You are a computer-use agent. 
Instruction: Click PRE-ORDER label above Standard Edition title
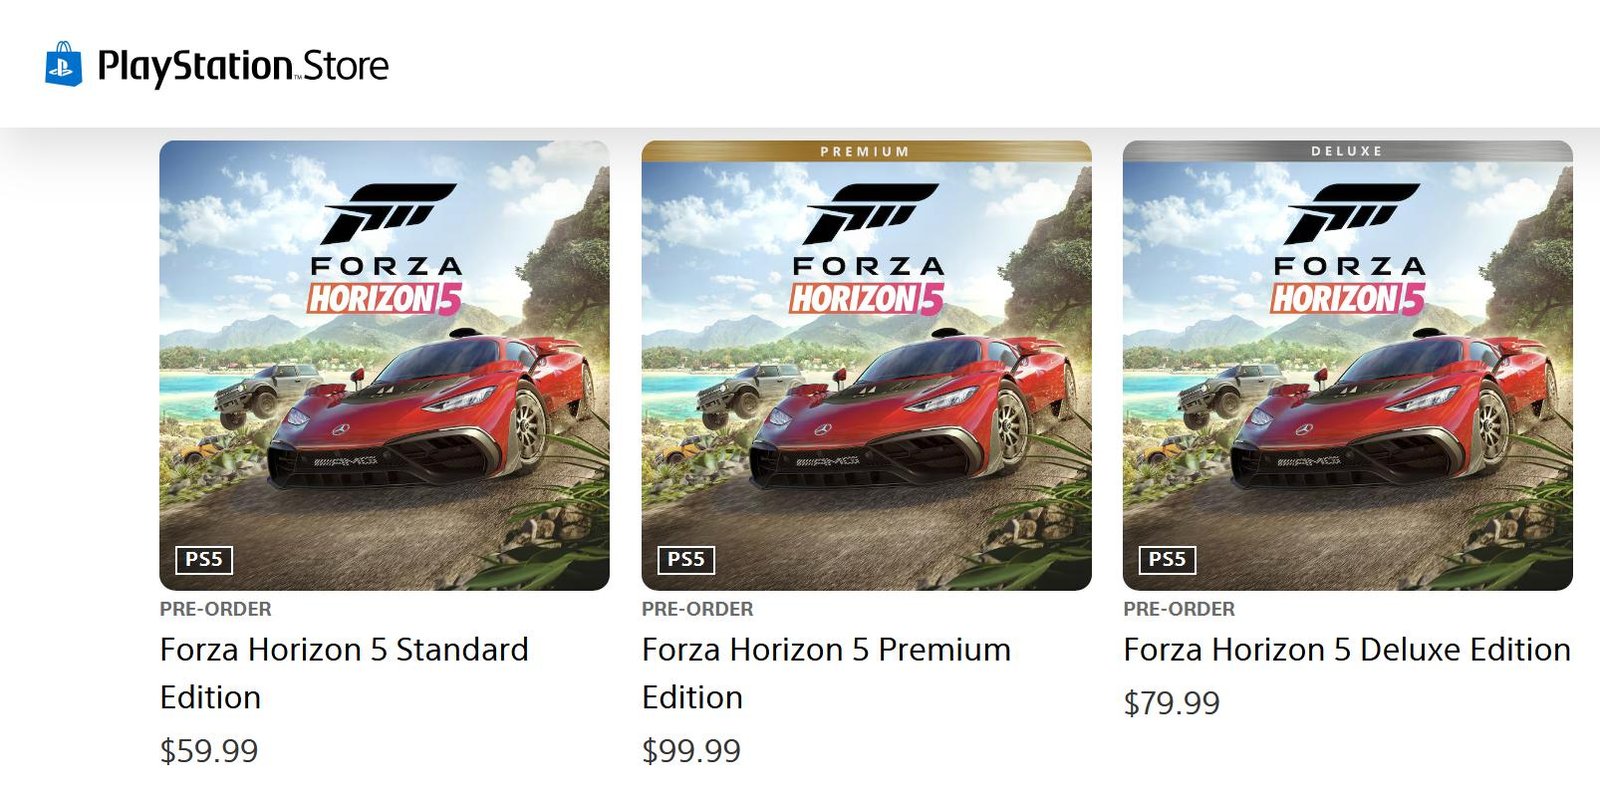(215, 609)
